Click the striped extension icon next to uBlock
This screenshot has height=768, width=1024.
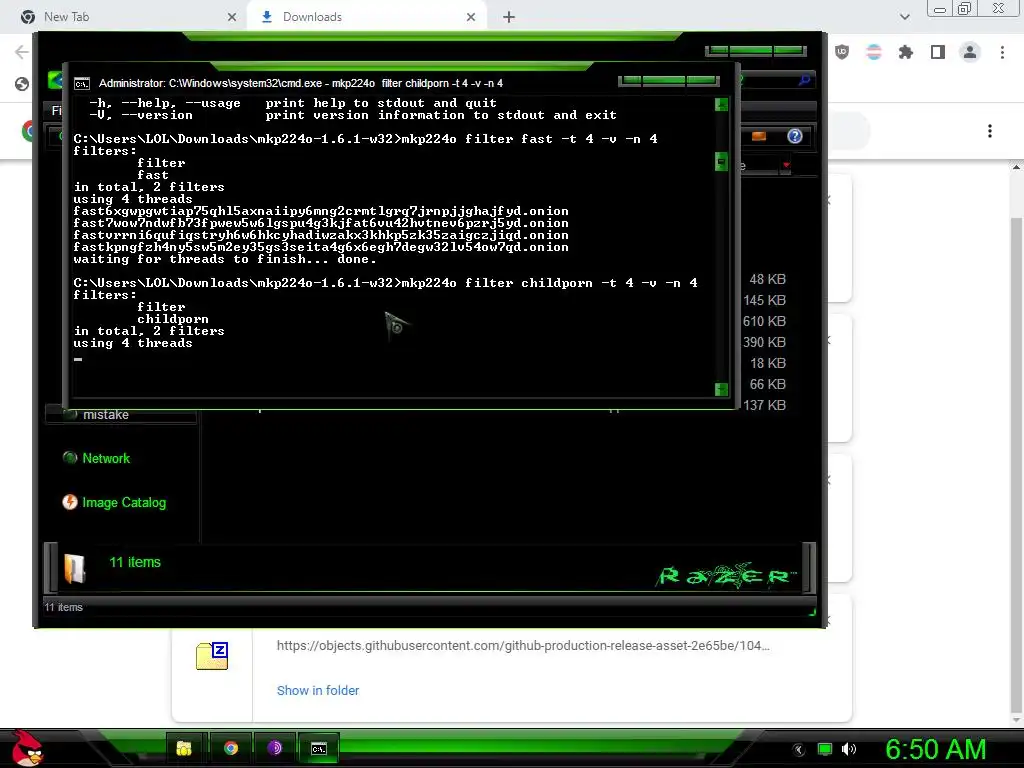pyautogui.click(x=874, y=52)
